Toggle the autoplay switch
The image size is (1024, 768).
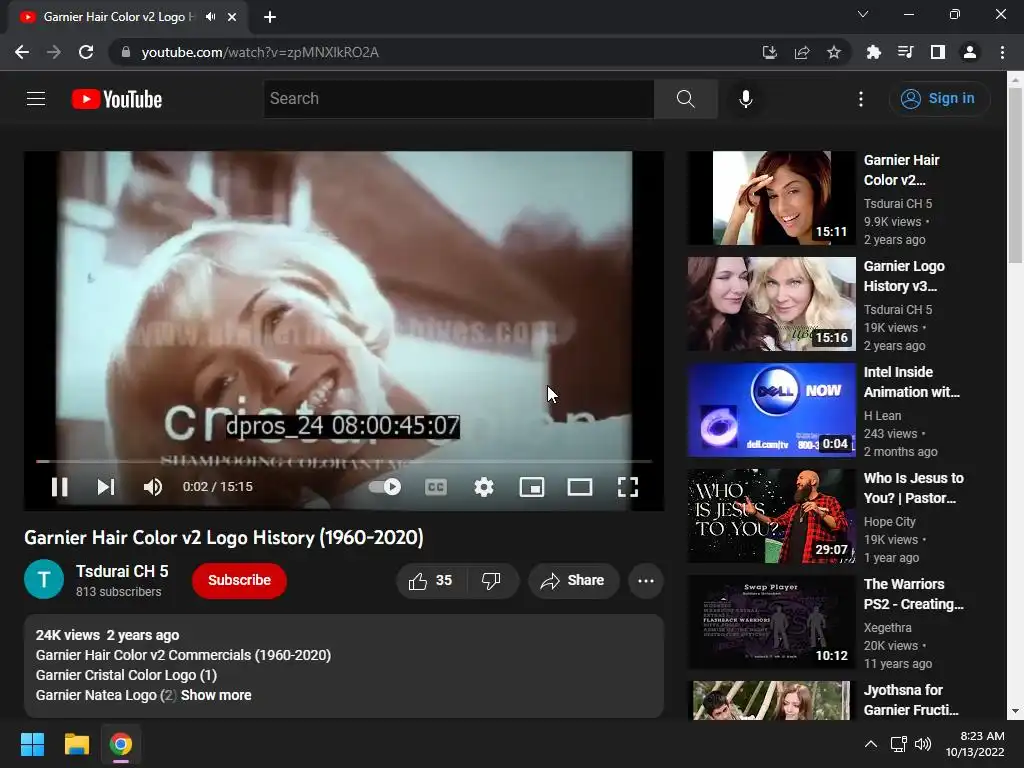click(x=385, y=487)
